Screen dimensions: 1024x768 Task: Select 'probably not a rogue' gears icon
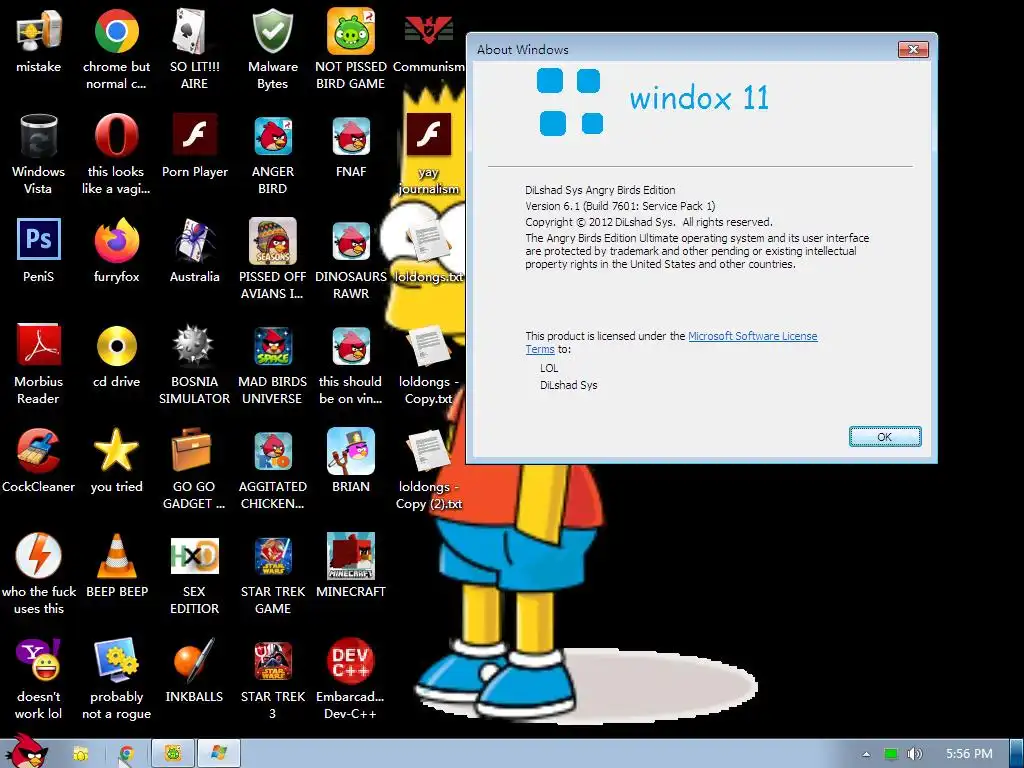tap(116, 660)
